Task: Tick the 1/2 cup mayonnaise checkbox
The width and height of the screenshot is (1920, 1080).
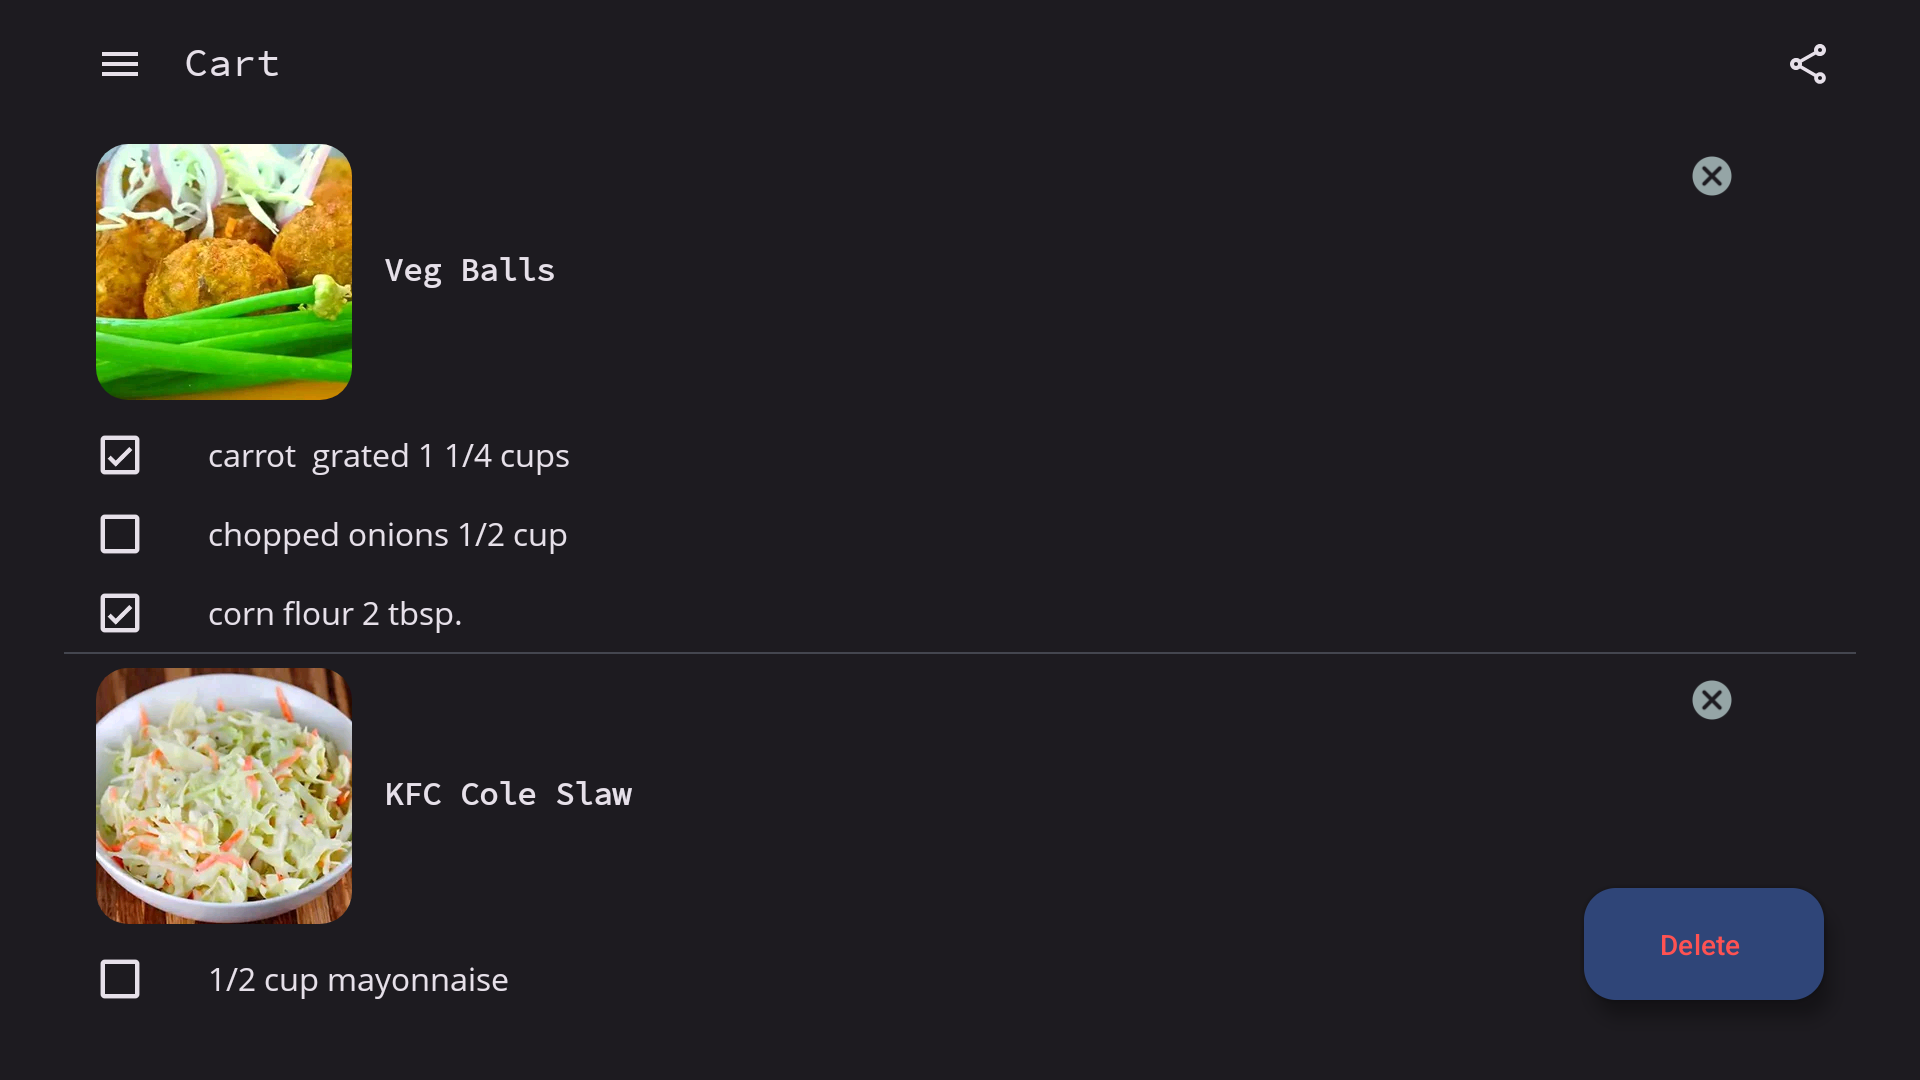Action: pos(120,979)
